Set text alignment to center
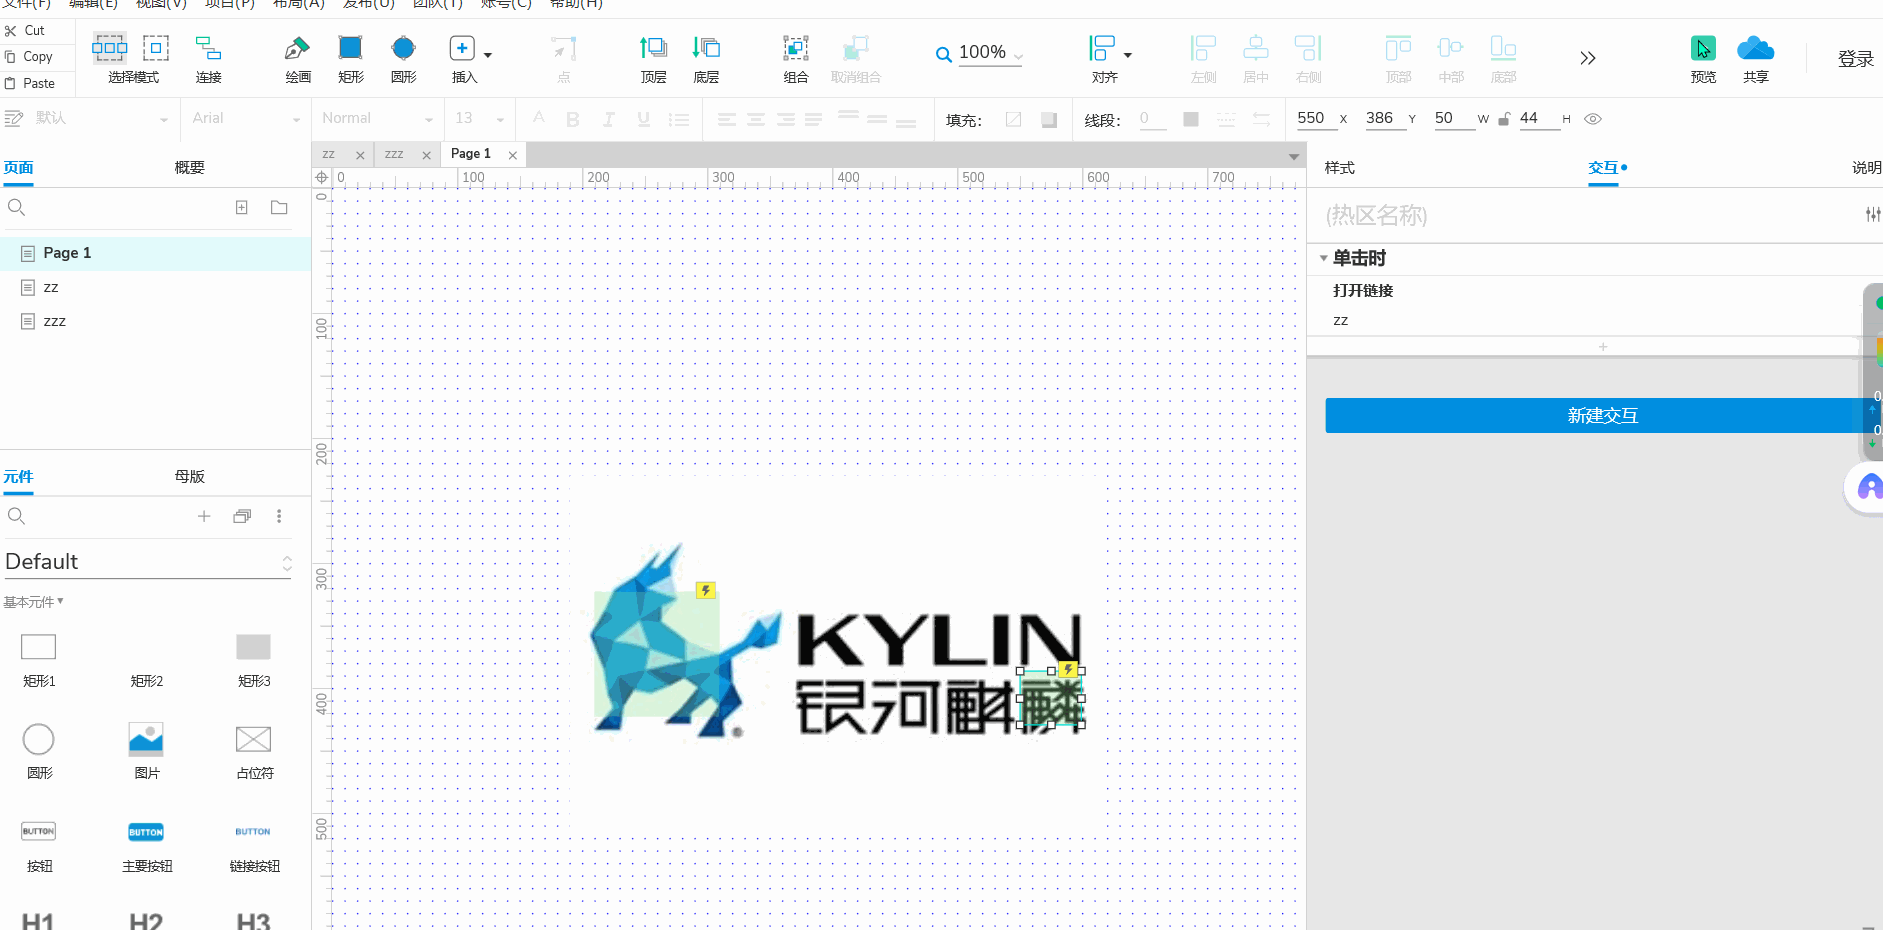This screenshot has width=1883, height=930. (x=756, y=120)
